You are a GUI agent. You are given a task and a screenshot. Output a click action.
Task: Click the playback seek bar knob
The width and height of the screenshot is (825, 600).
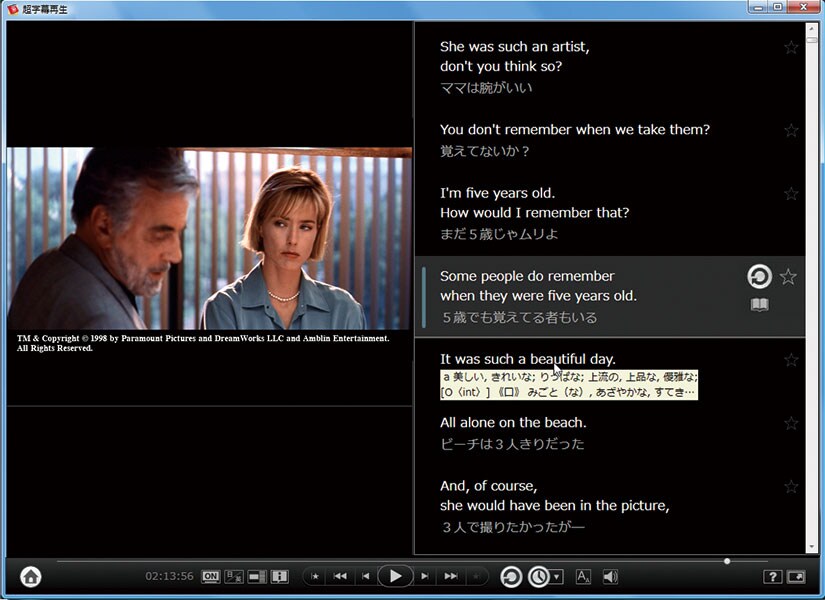pos(727,562)
